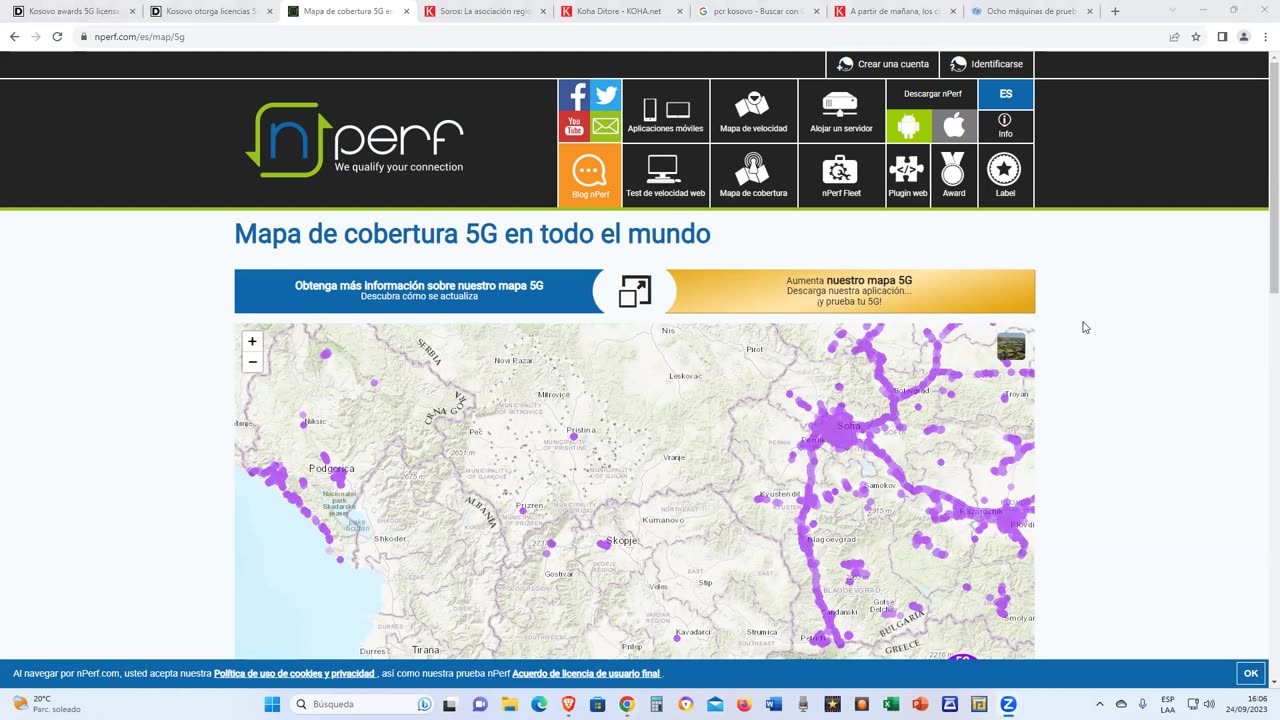Open the weather widget 20°C
The width and height of the screenshot is (1280, 720).
46,704
